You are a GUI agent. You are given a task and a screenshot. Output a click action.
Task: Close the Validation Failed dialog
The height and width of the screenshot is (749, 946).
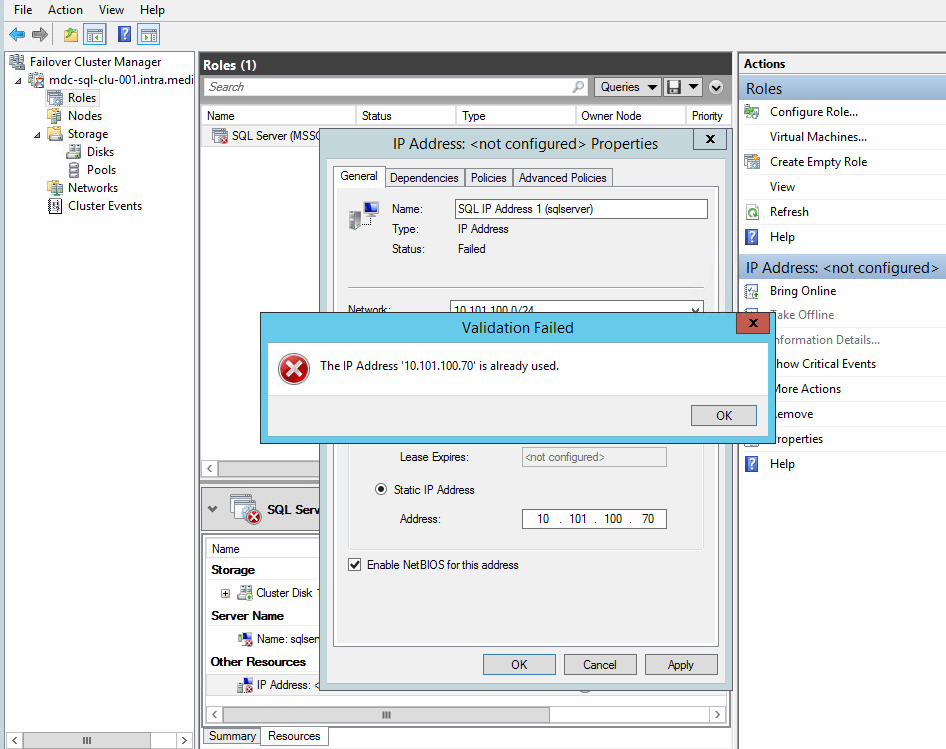pyautogui.click(x=753, y=323)
